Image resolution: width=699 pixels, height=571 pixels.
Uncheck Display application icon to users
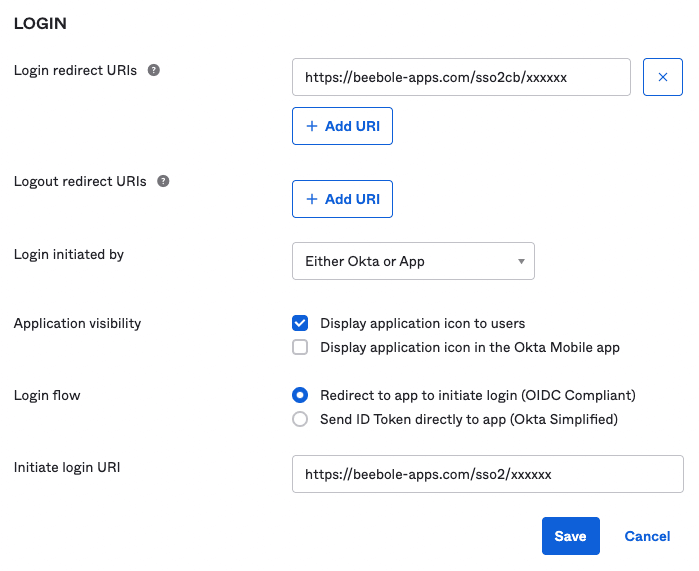(x=300, y=323)
